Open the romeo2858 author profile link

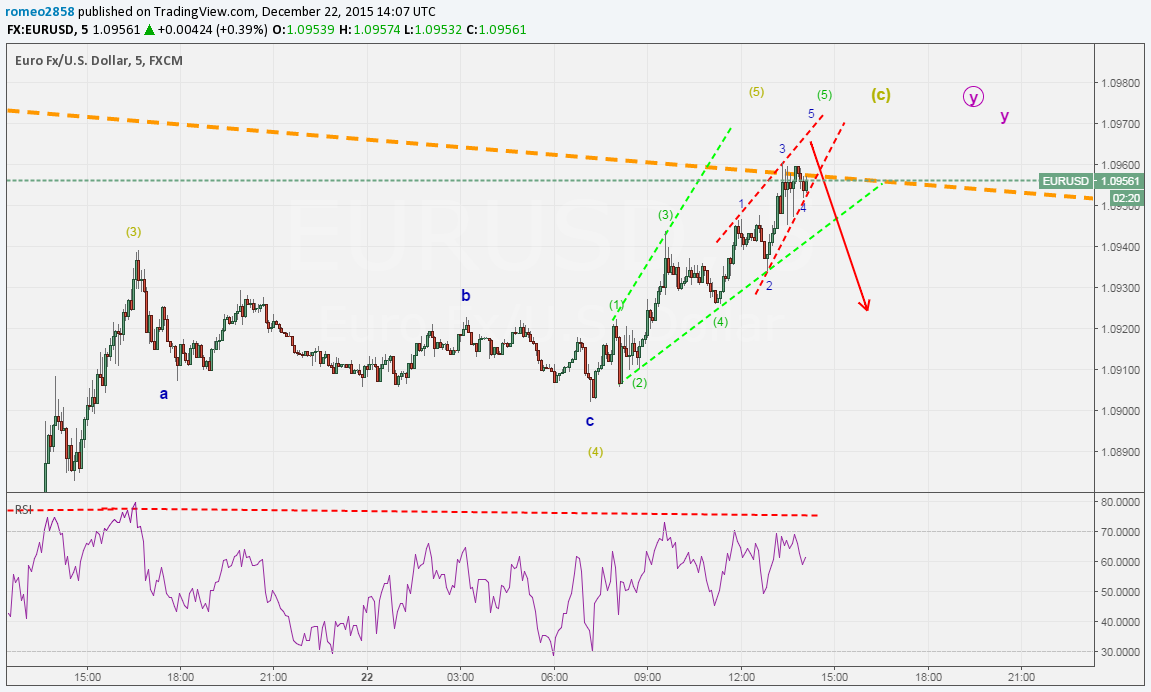click(x=40, y=12)
